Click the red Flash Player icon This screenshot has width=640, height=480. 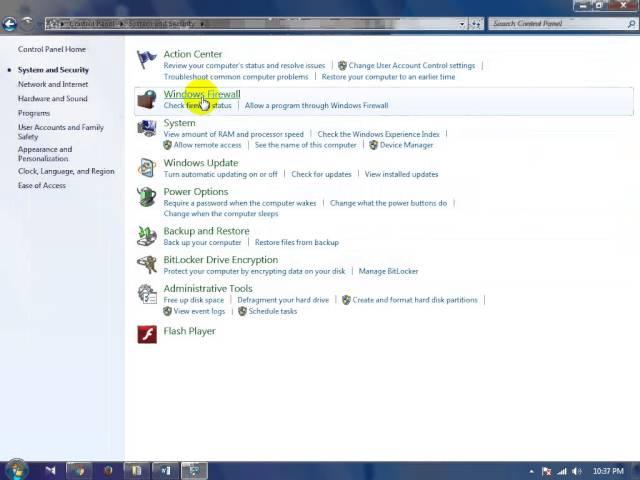pyautogui.click(x=147, y=334)
